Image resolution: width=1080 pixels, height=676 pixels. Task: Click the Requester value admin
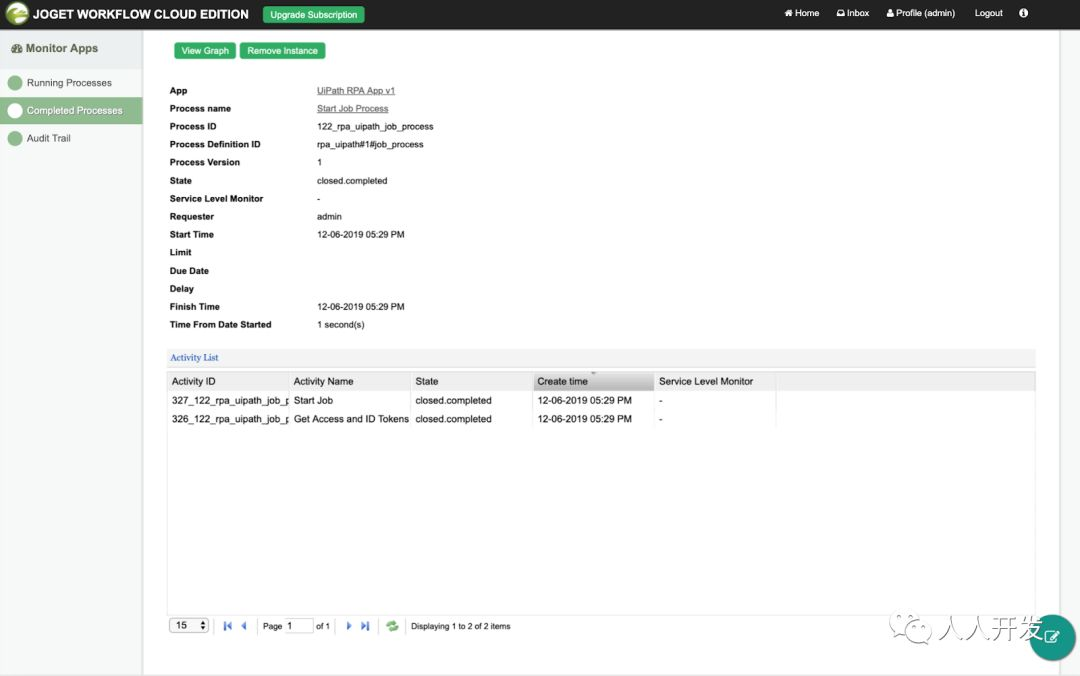click(329, 216)
